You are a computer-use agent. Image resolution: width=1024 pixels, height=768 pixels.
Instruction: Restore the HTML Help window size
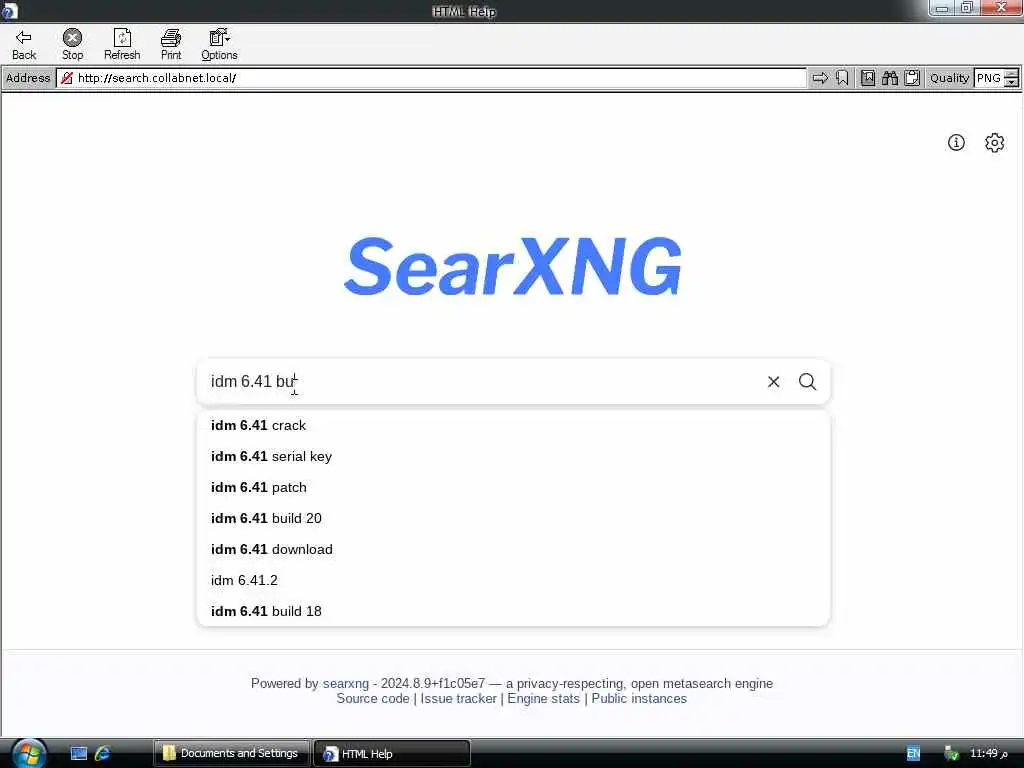pyautogui.click(x=967, y=8)
